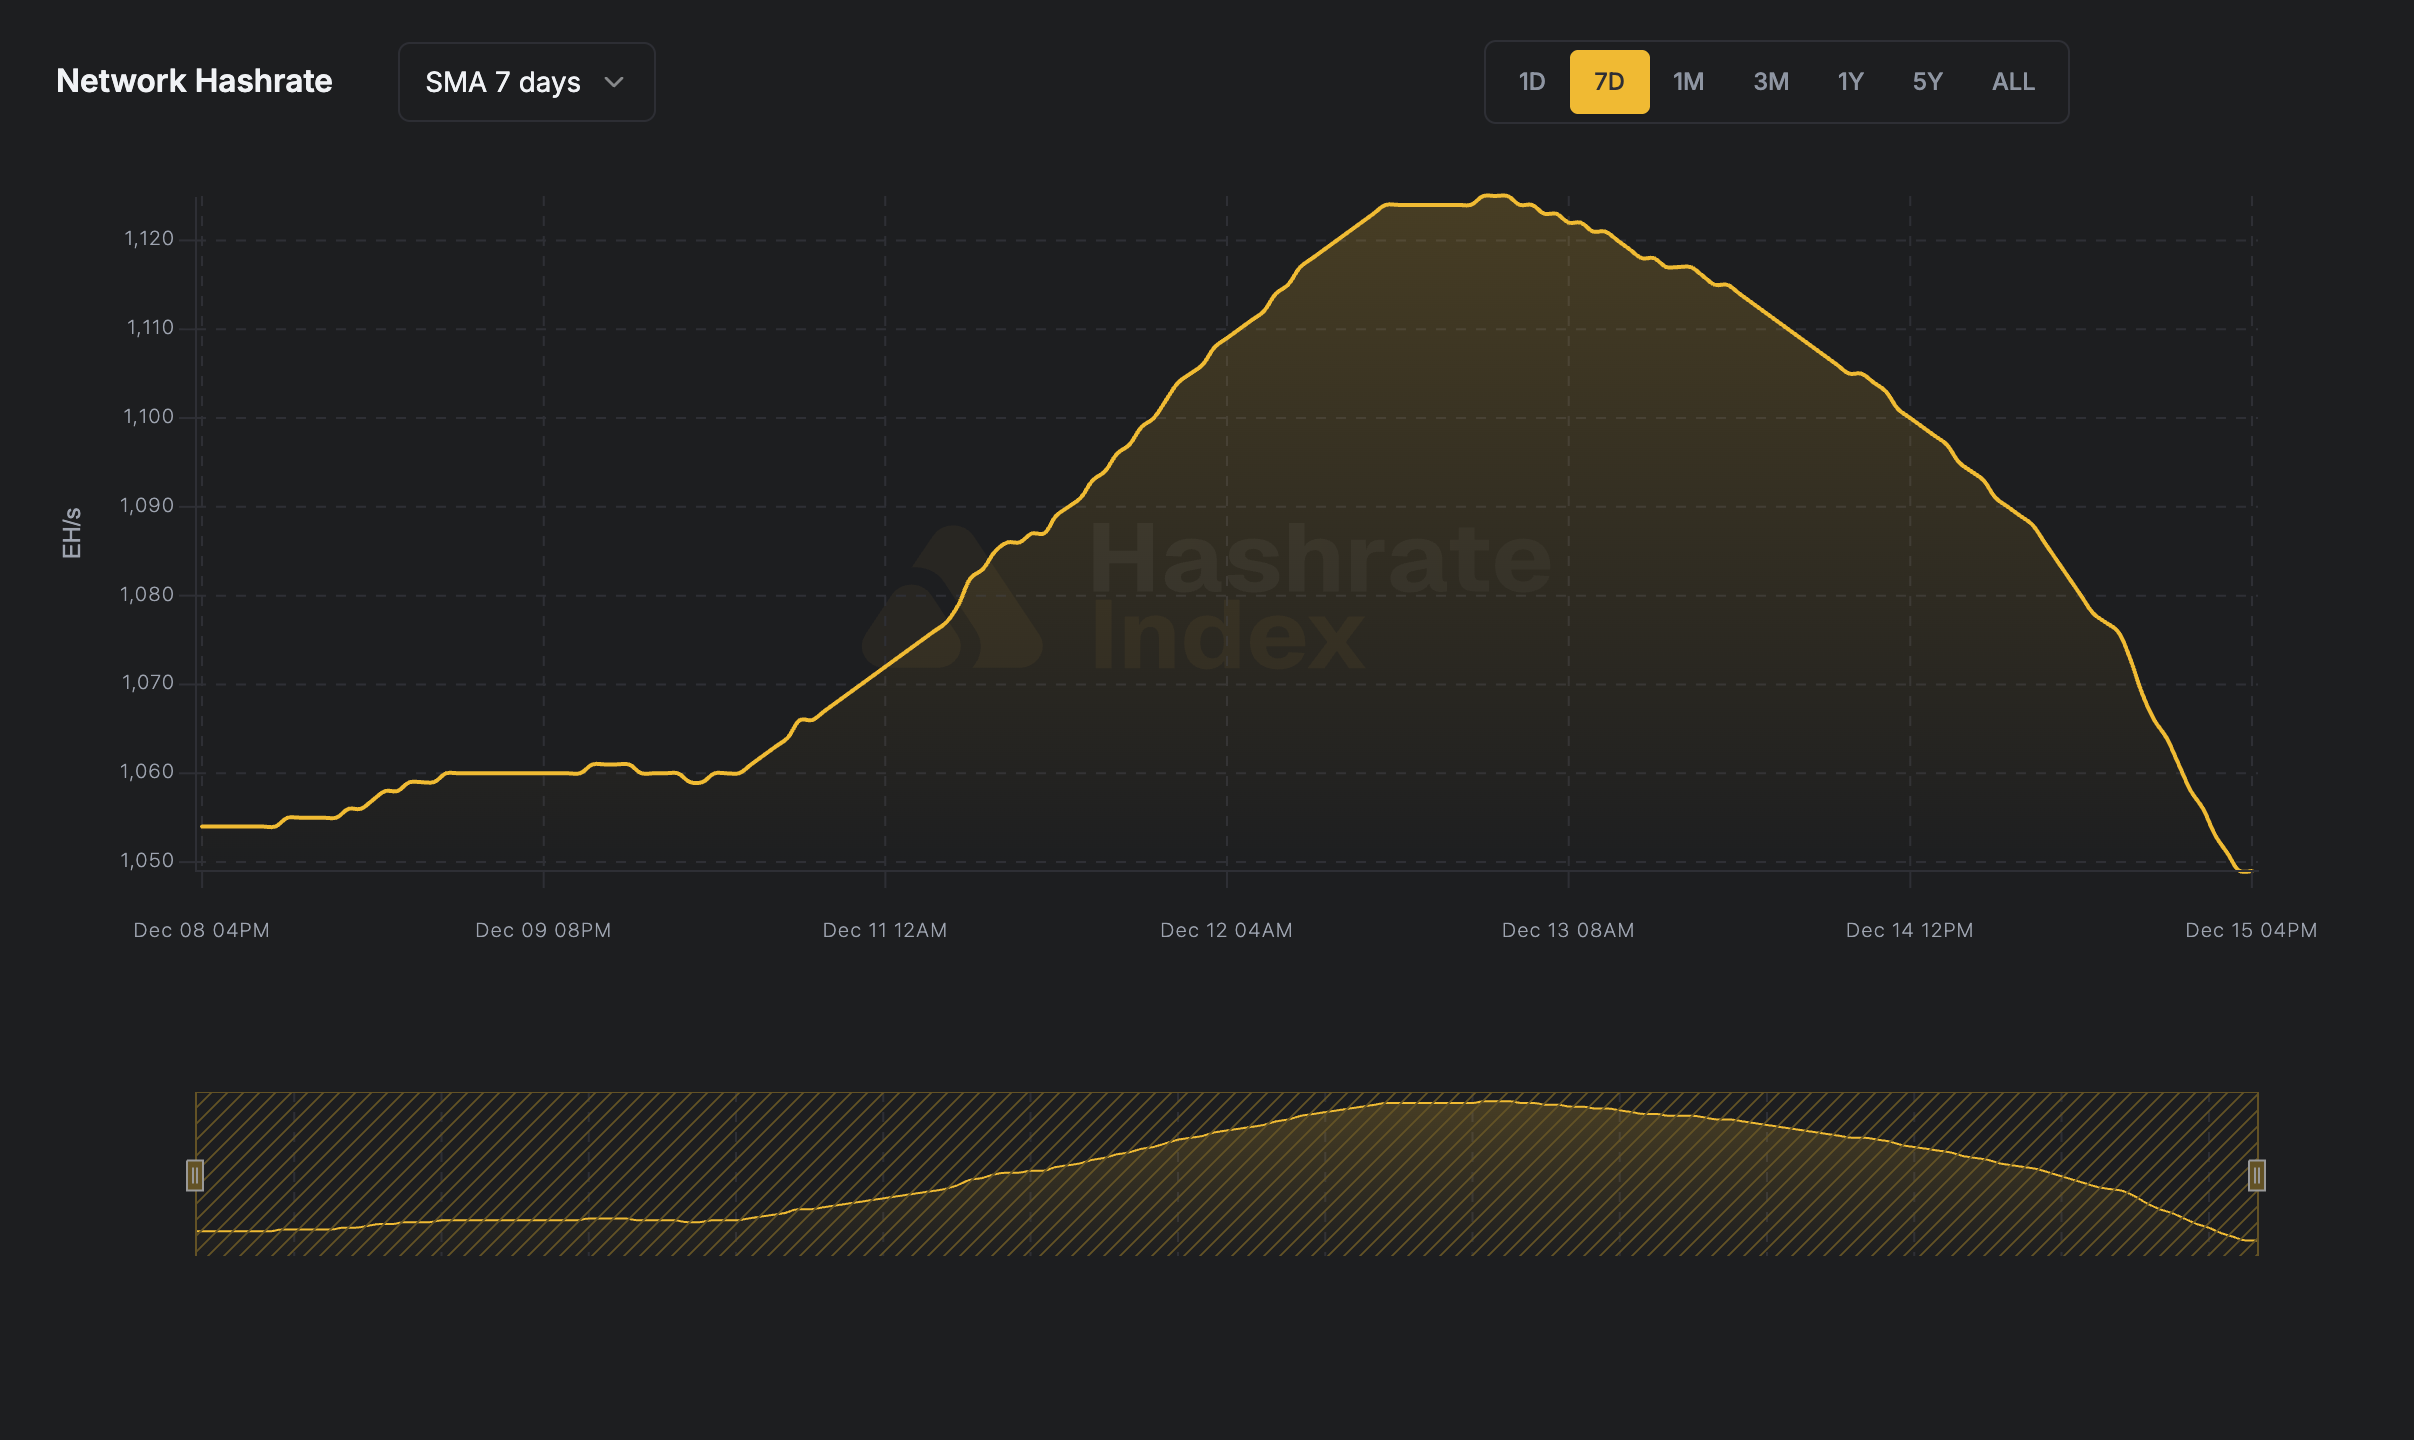2414x1440 pixels.
Task: Switch to the 7D time range view
Action: pos(1610,81)
